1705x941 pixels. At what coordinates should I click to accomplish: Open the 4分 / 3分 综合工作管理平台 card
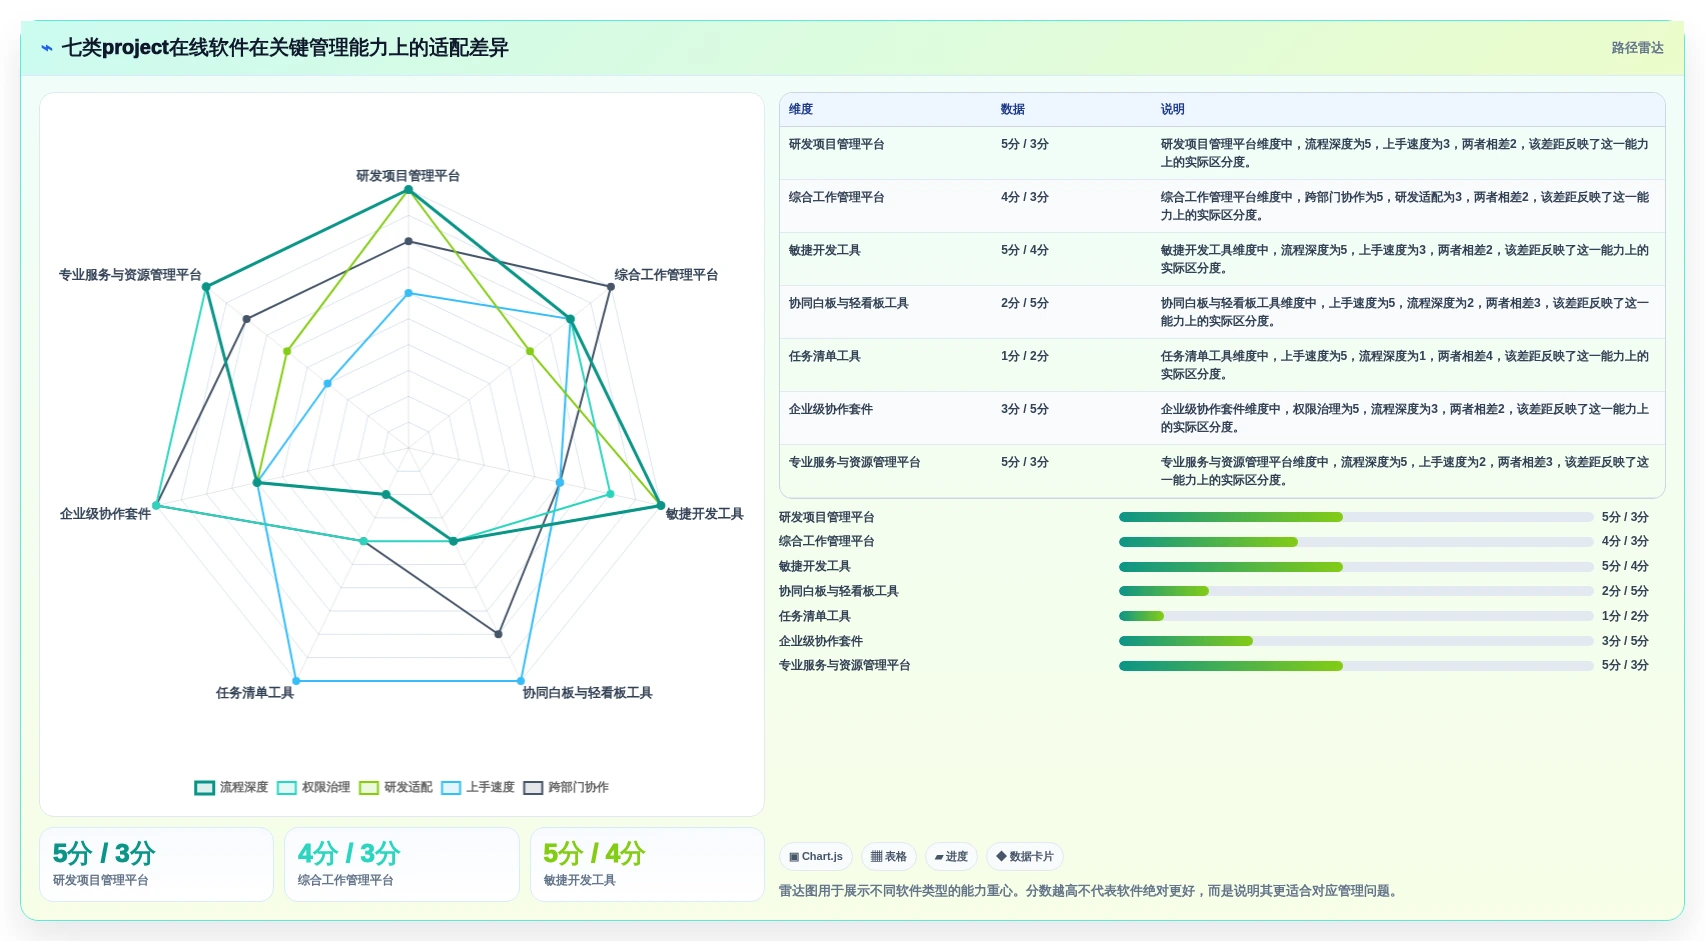point(402,865)
